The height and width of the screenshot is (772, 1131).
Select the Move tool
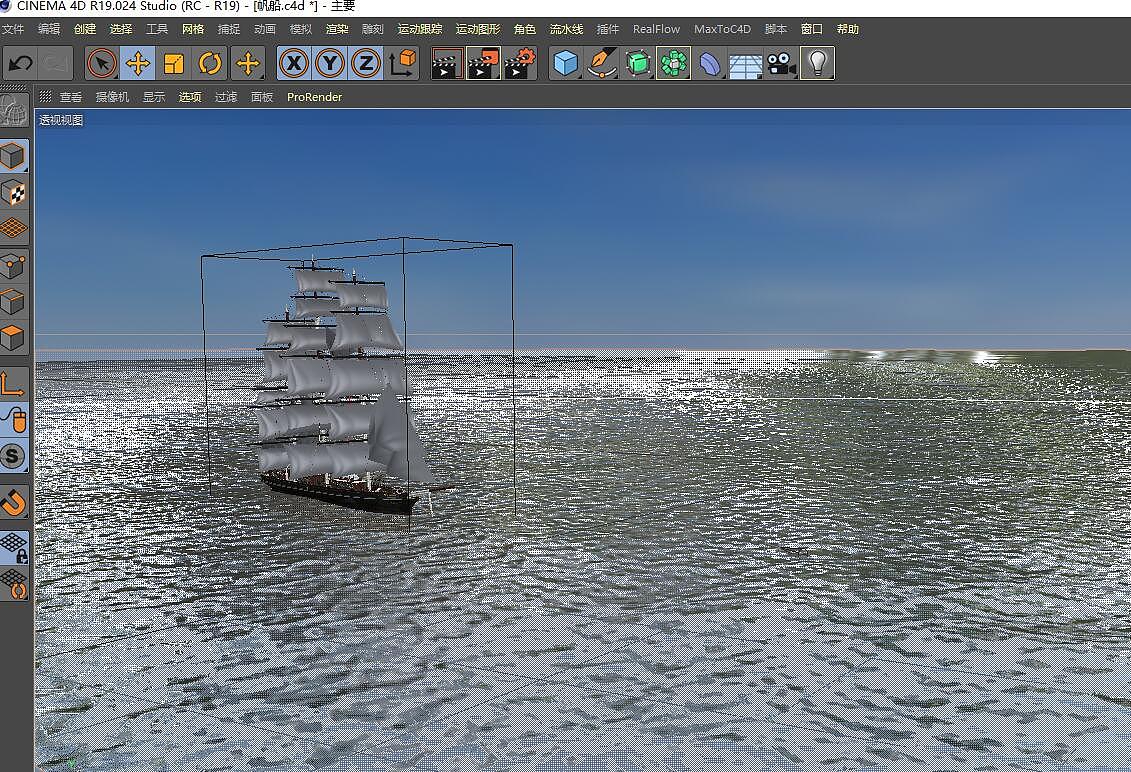point(137,63)
